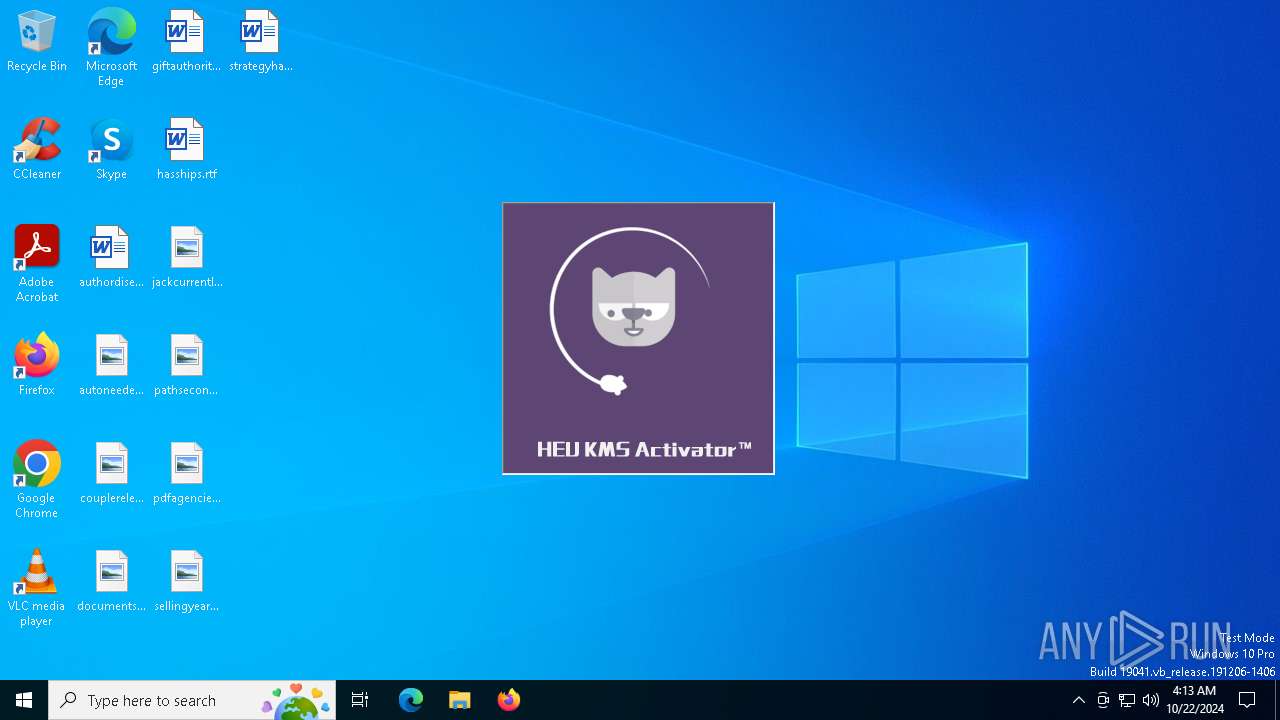Select the pdfagencie... image file
The width and height of the screenshot is (1280, 720).
point(186,474)
